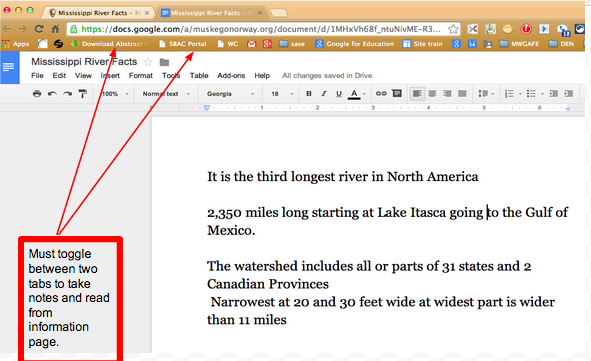The width and height of the screenshot is (591, 361).
Task: Open the Normal text style dropdown
Action: coord(166,94)
